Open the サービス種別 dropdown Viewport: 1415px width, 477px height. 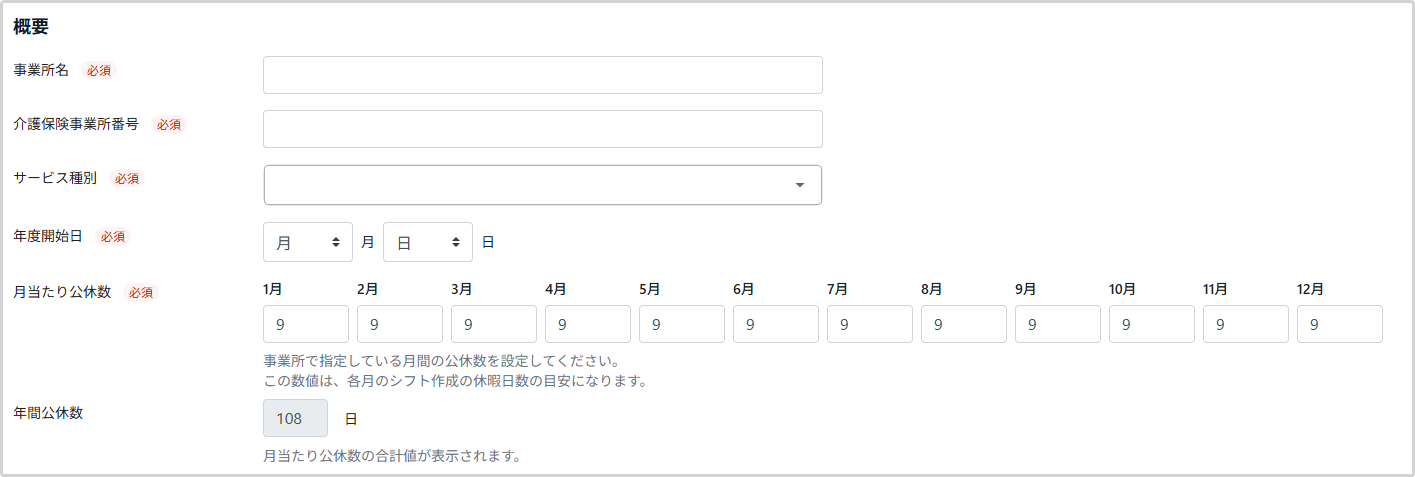coord(543,185)
